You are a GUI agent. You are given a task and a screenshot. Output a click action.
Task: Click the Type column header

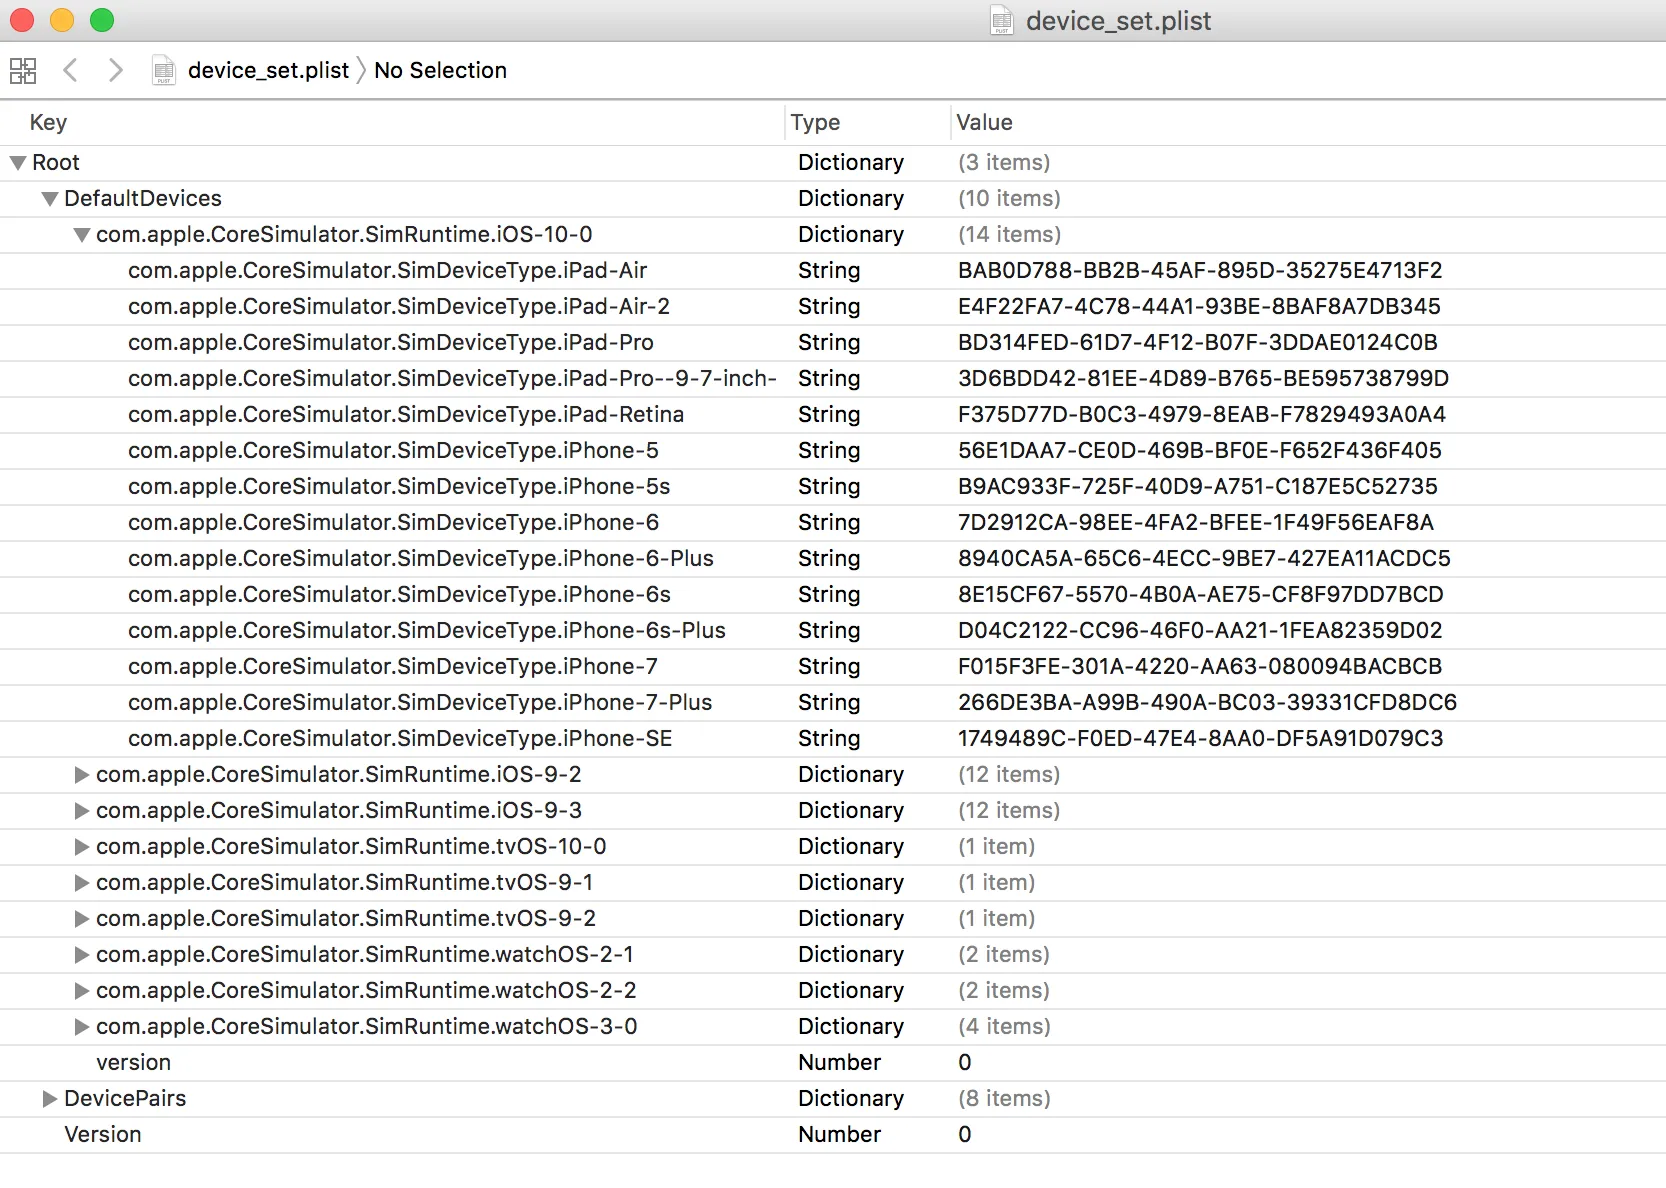(815, 122)
